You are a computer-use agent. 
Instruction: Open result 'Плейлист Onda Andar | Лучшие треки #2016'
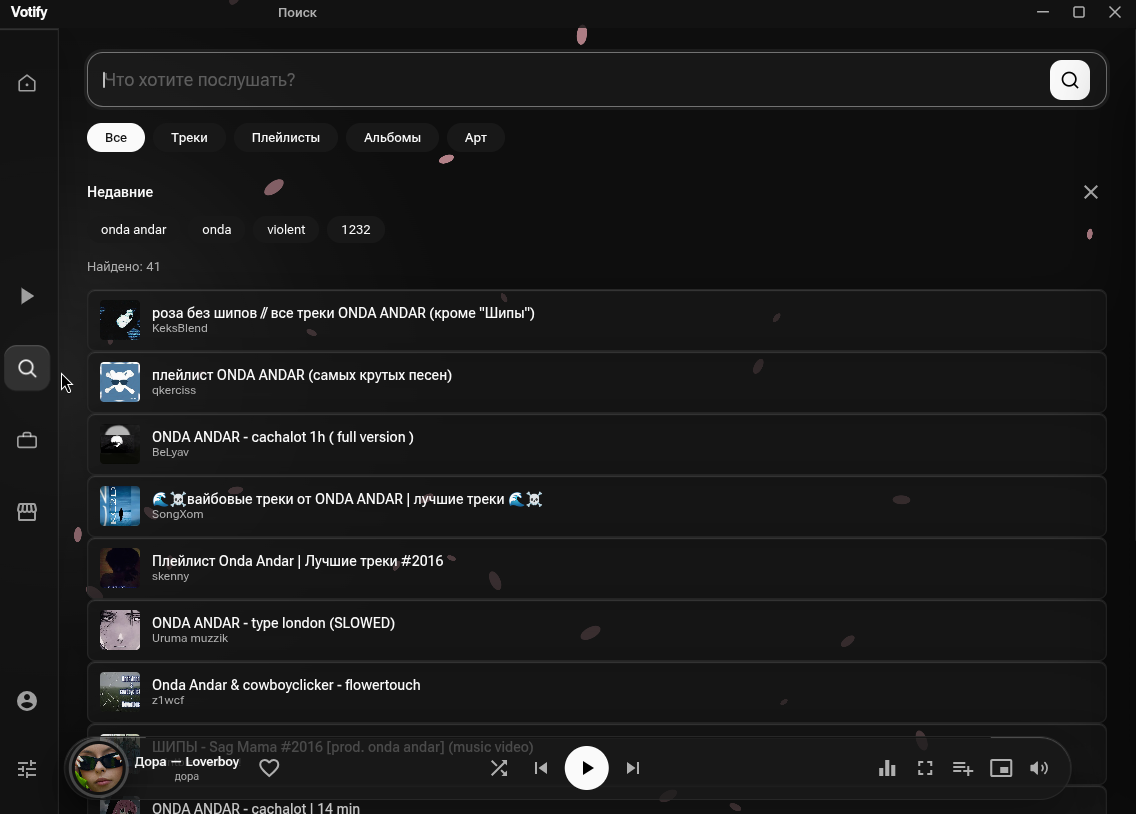(596, 568)
